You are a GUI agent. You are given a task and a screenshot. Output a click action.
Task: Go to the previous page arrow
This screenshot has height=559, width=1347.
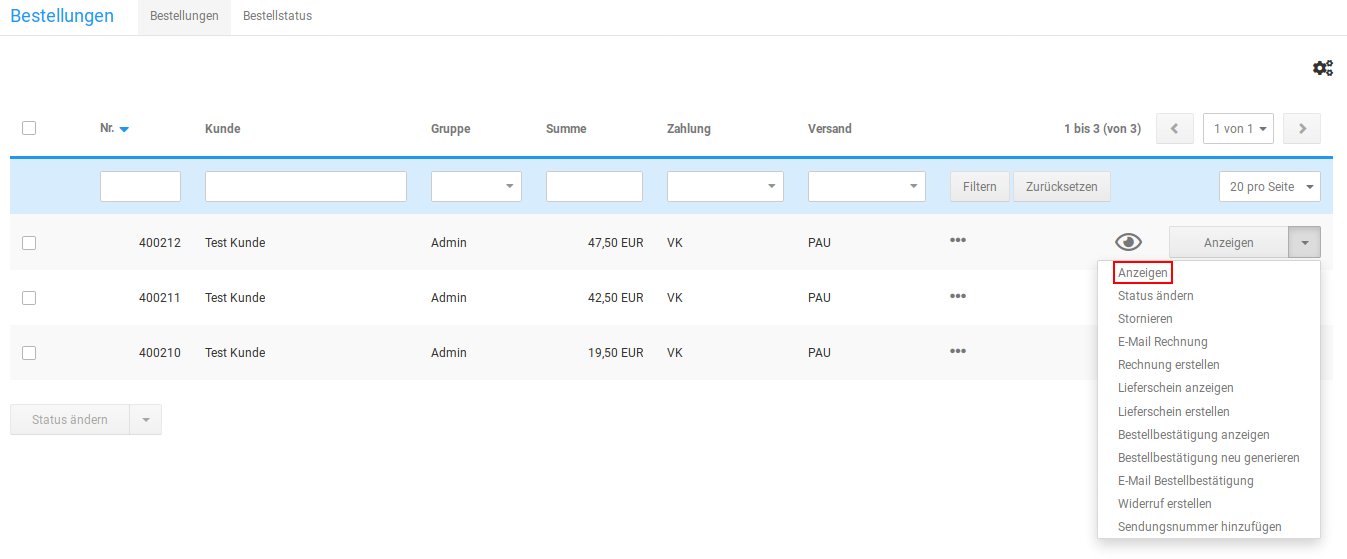point(1174,129)
